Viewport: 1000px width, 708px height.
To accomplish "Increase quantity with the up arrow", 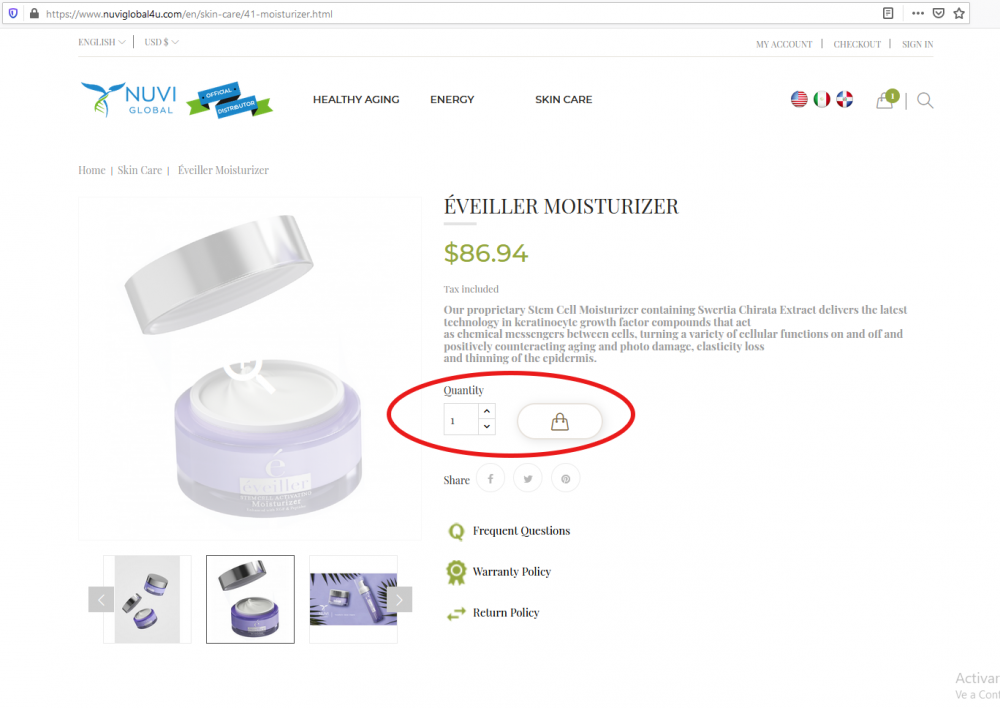I will click(487, 411).
